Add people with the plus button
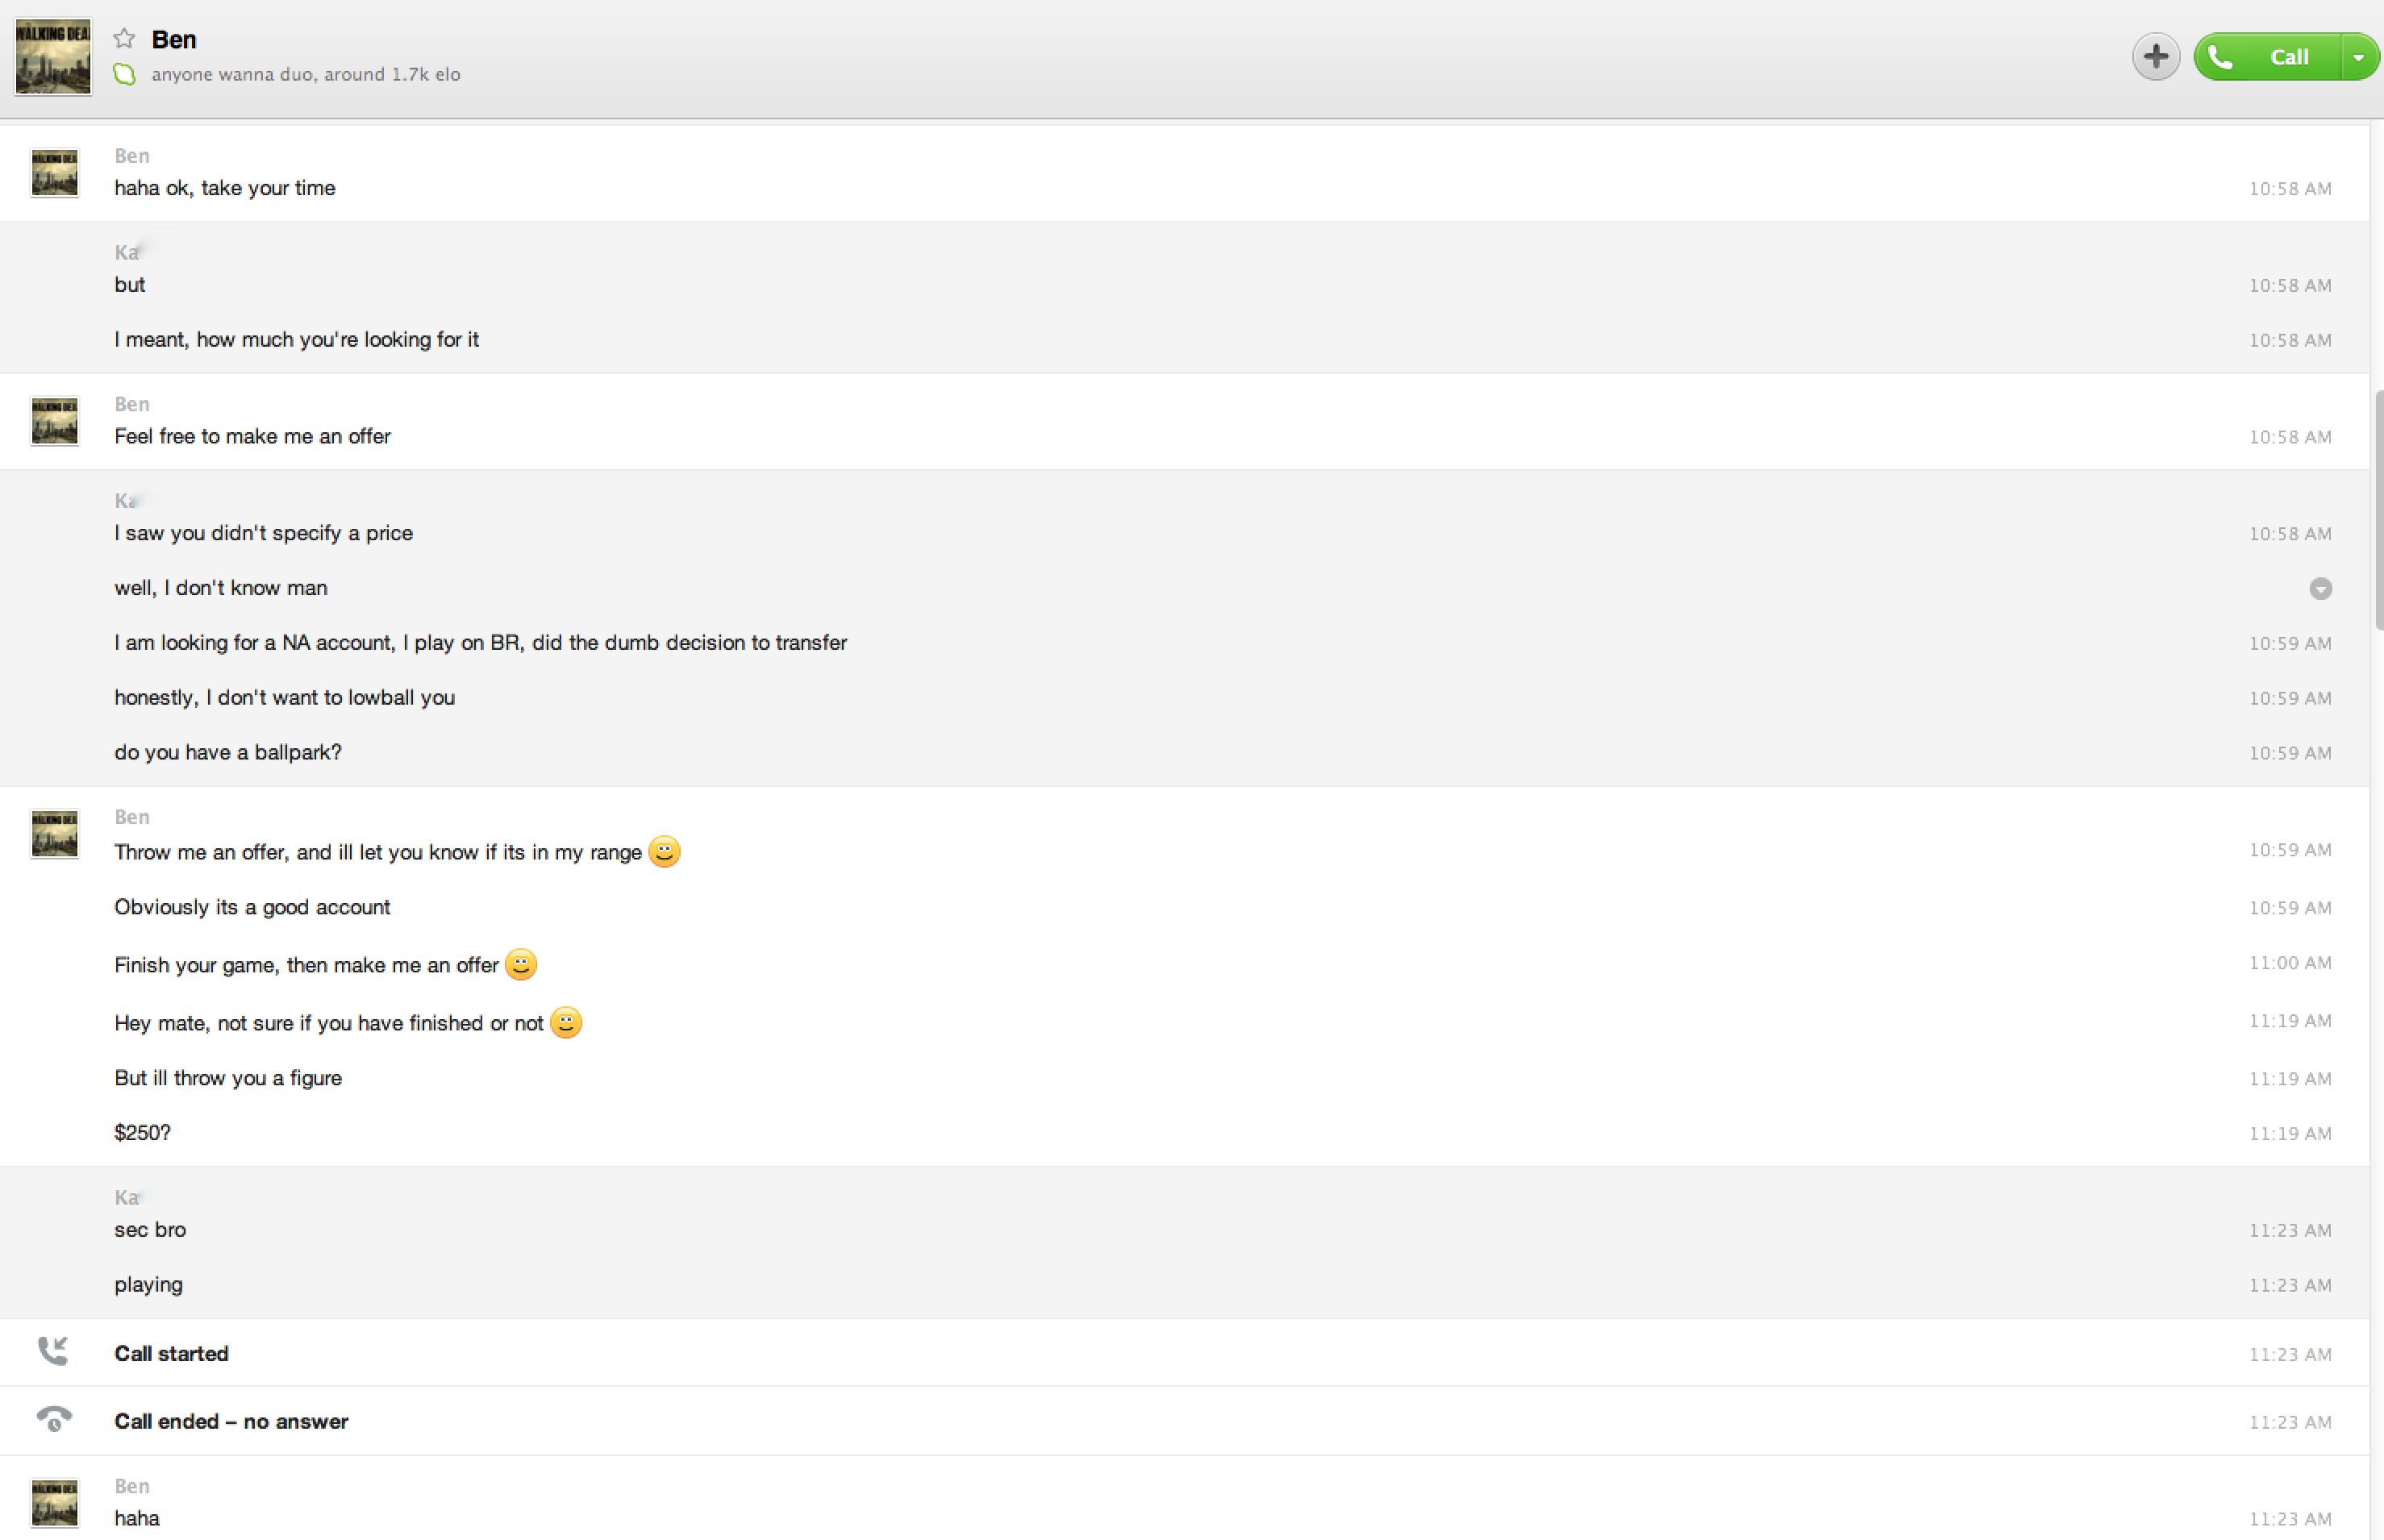This screenshot has height=1540, width=2384. click(2155, 56)
